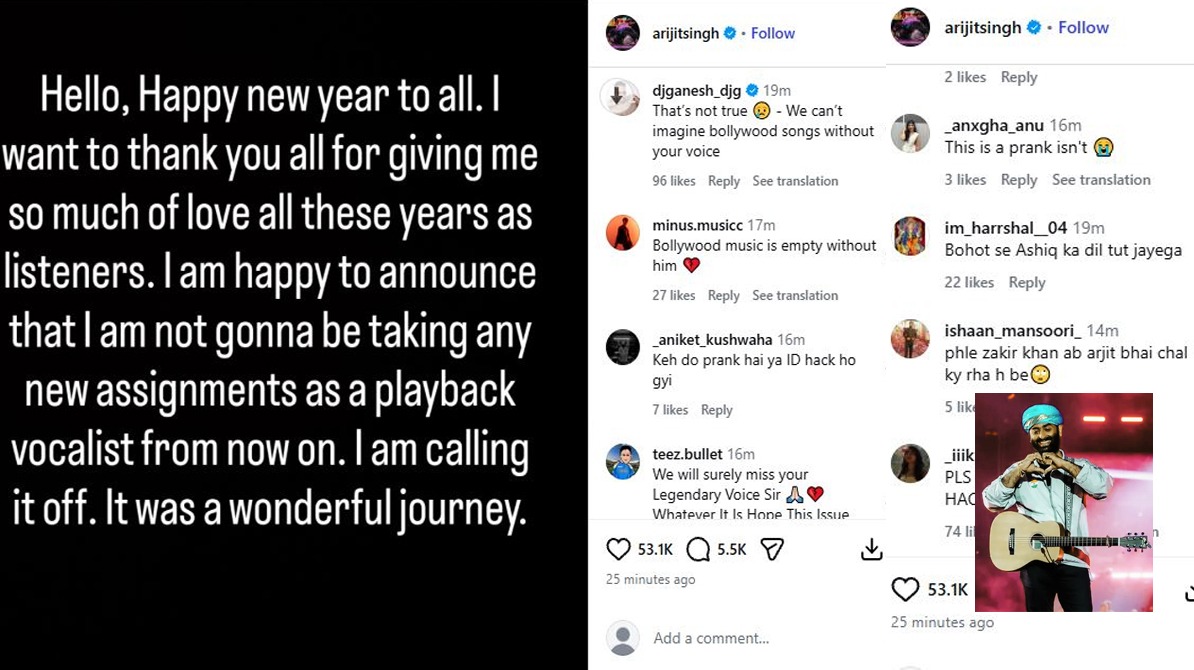The width and height of the screenshot is (1194, 670).
Task: See translation of minus.musicc comment
Action: click(795, 295)
